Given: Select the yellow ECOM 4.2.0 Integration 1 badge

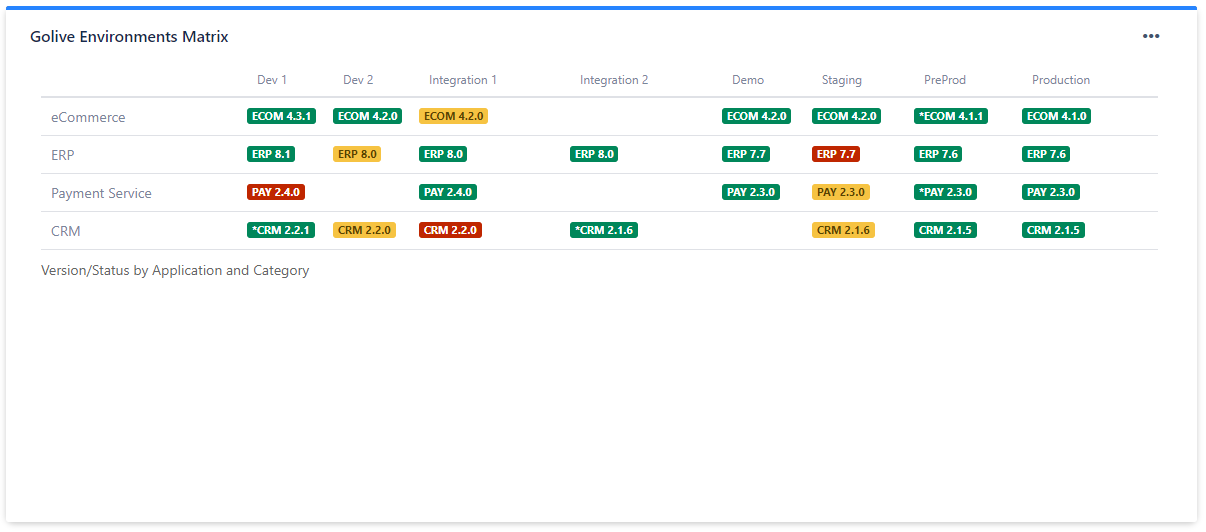Looking at the screenshot, I should (453, 116).
